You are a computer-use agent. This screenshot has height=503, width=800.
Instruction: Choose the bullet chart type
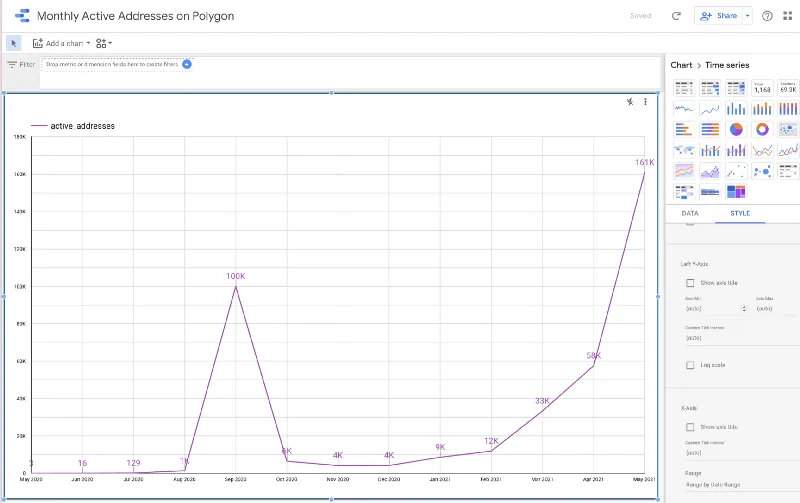coord(710,192)
